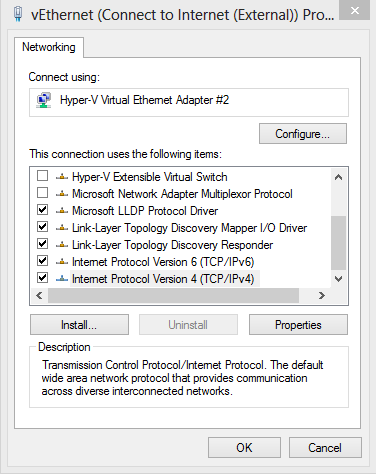Select the Networking tab
The image size is (376, 475).
pyautogui.click(x=49, y=47)
